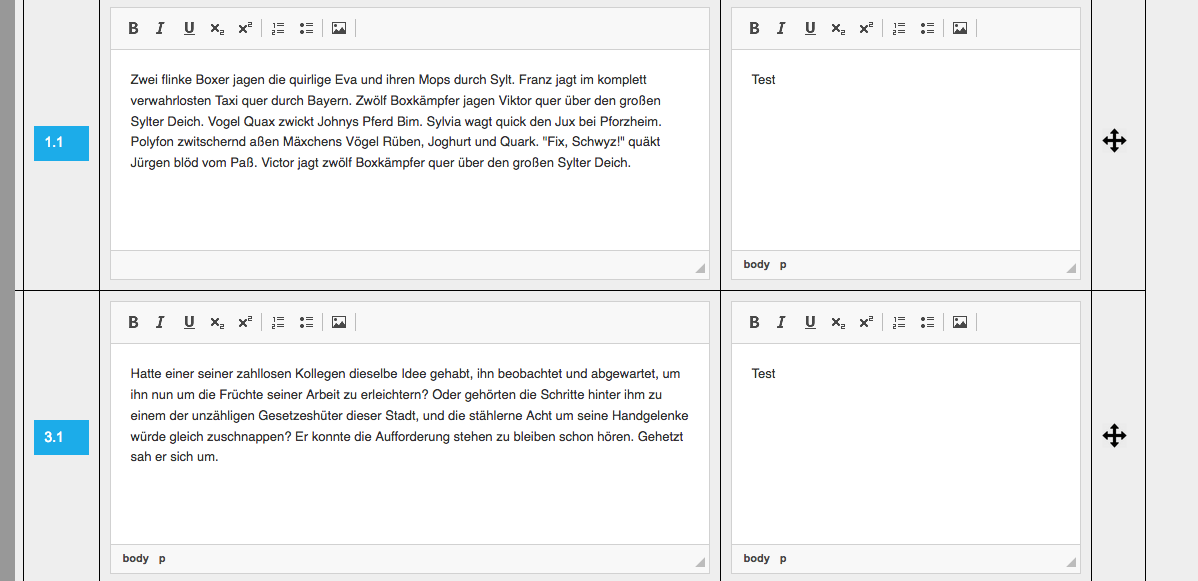Toggle underline in the row 1.1 right editor

(810, 28)
